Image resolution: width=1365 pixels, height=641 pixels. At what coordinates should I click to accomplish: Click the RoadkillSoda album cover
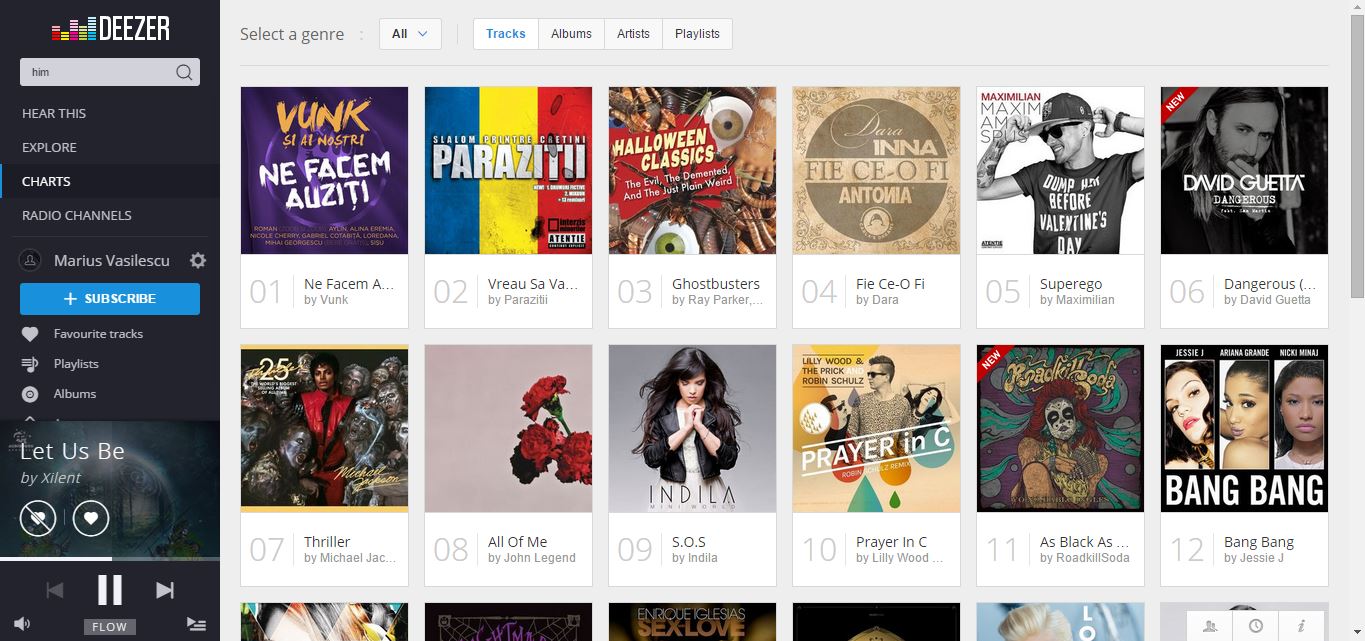coord(1060,428)
